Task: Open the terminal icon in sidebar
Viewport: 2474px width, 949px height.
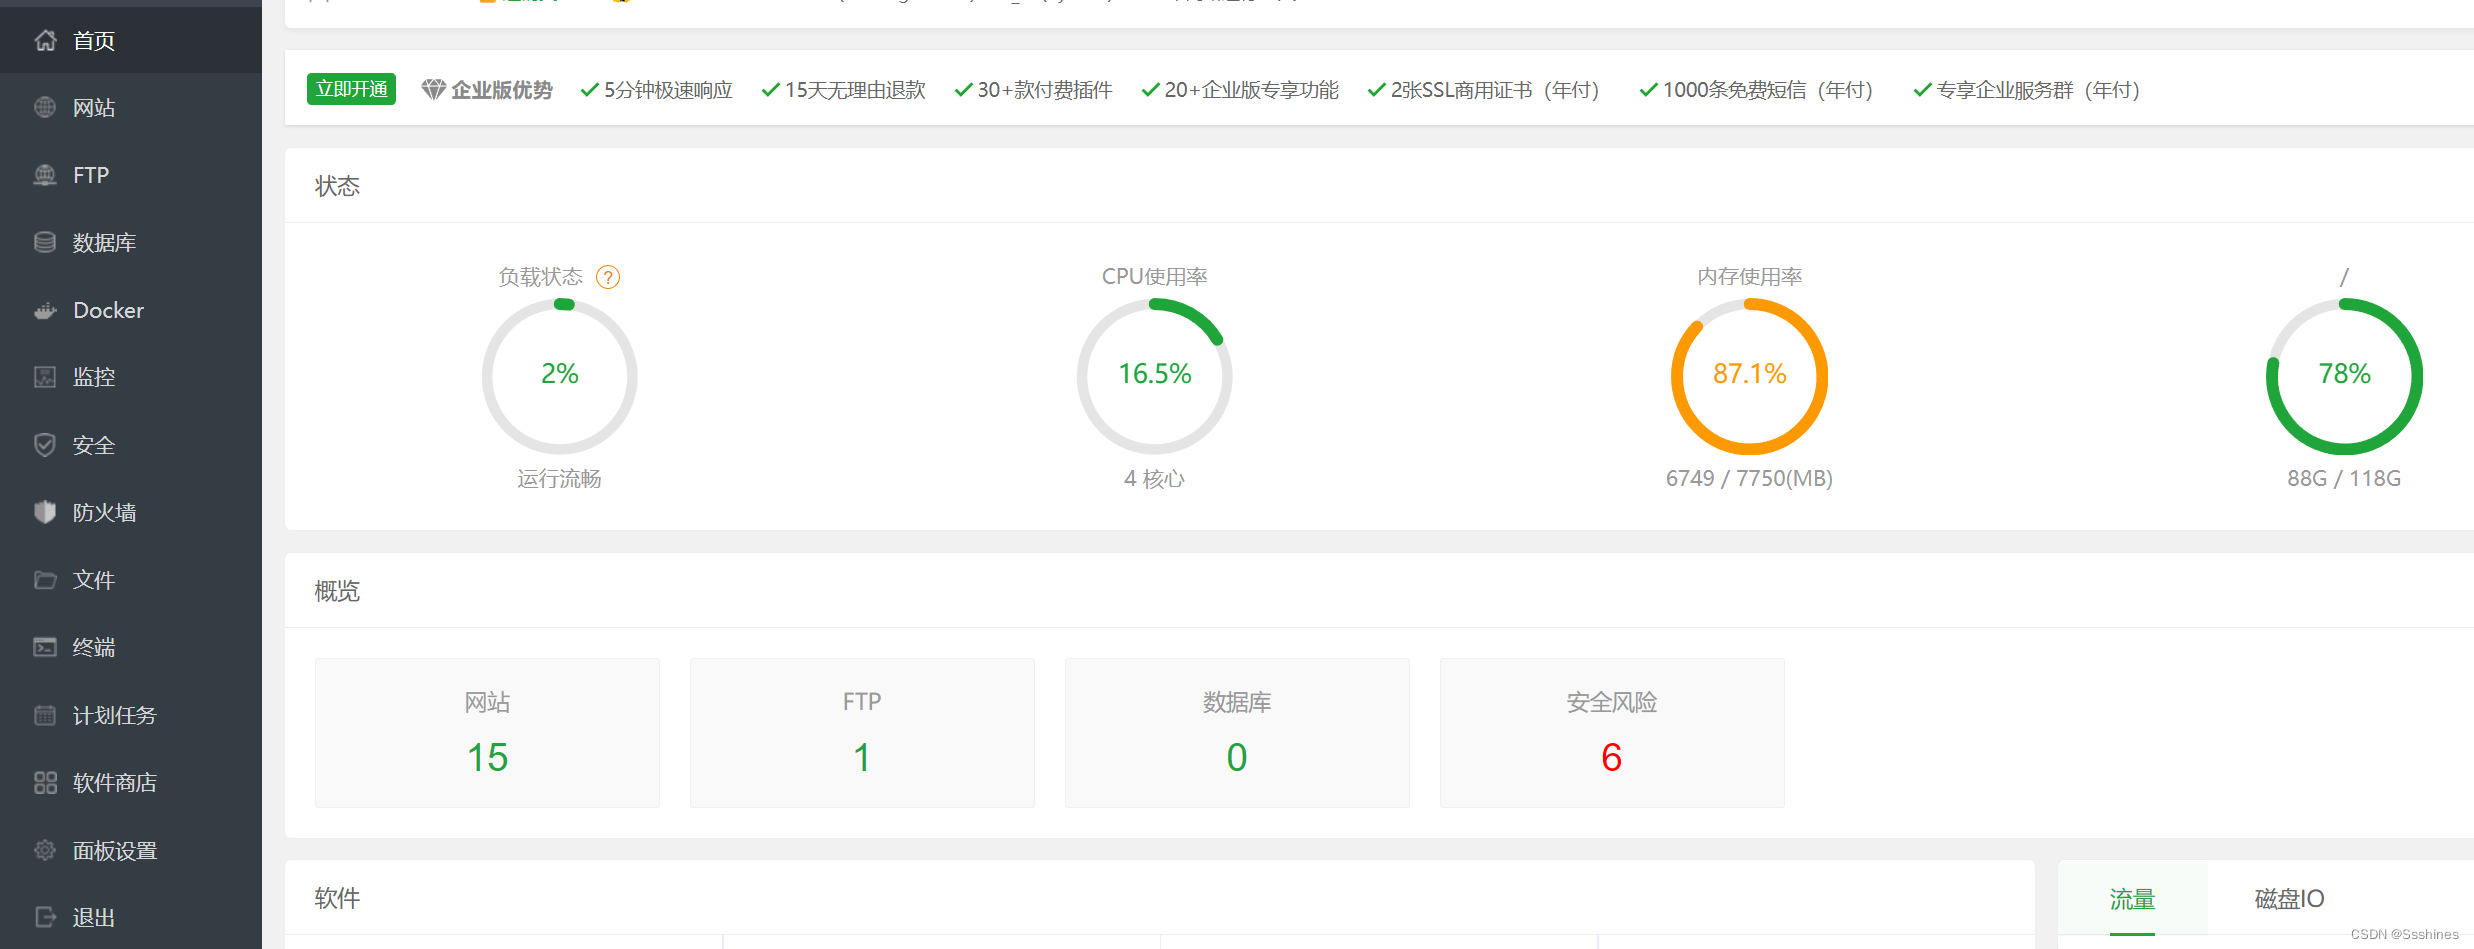Action: pyautogui.click(x=45, y=647)
